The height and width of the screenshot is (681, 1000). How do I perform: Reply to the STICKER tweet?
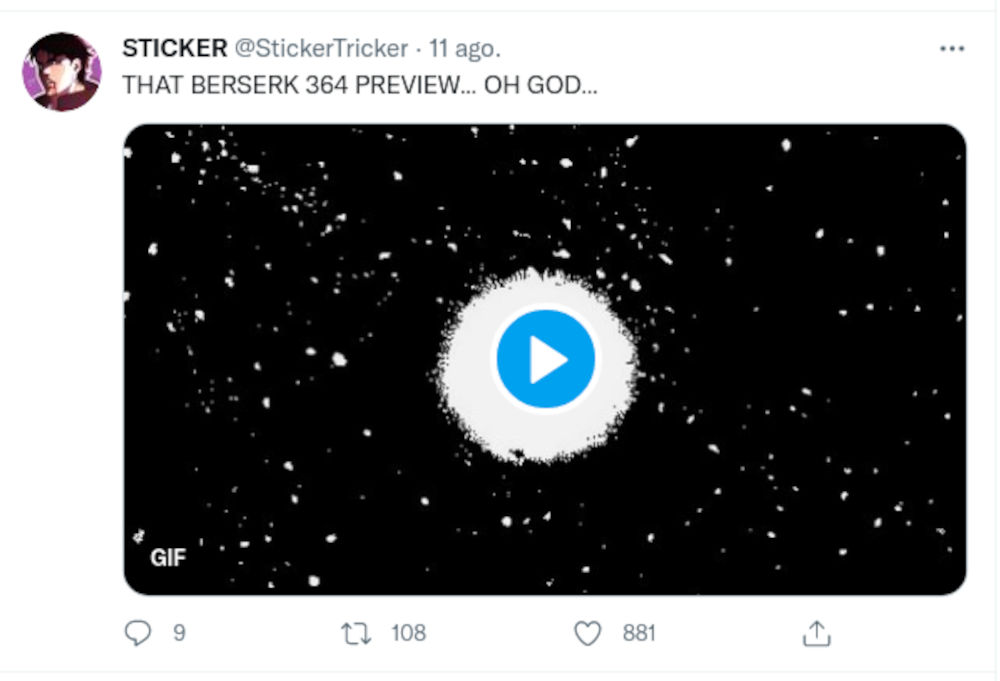click(x=139, y=633)
